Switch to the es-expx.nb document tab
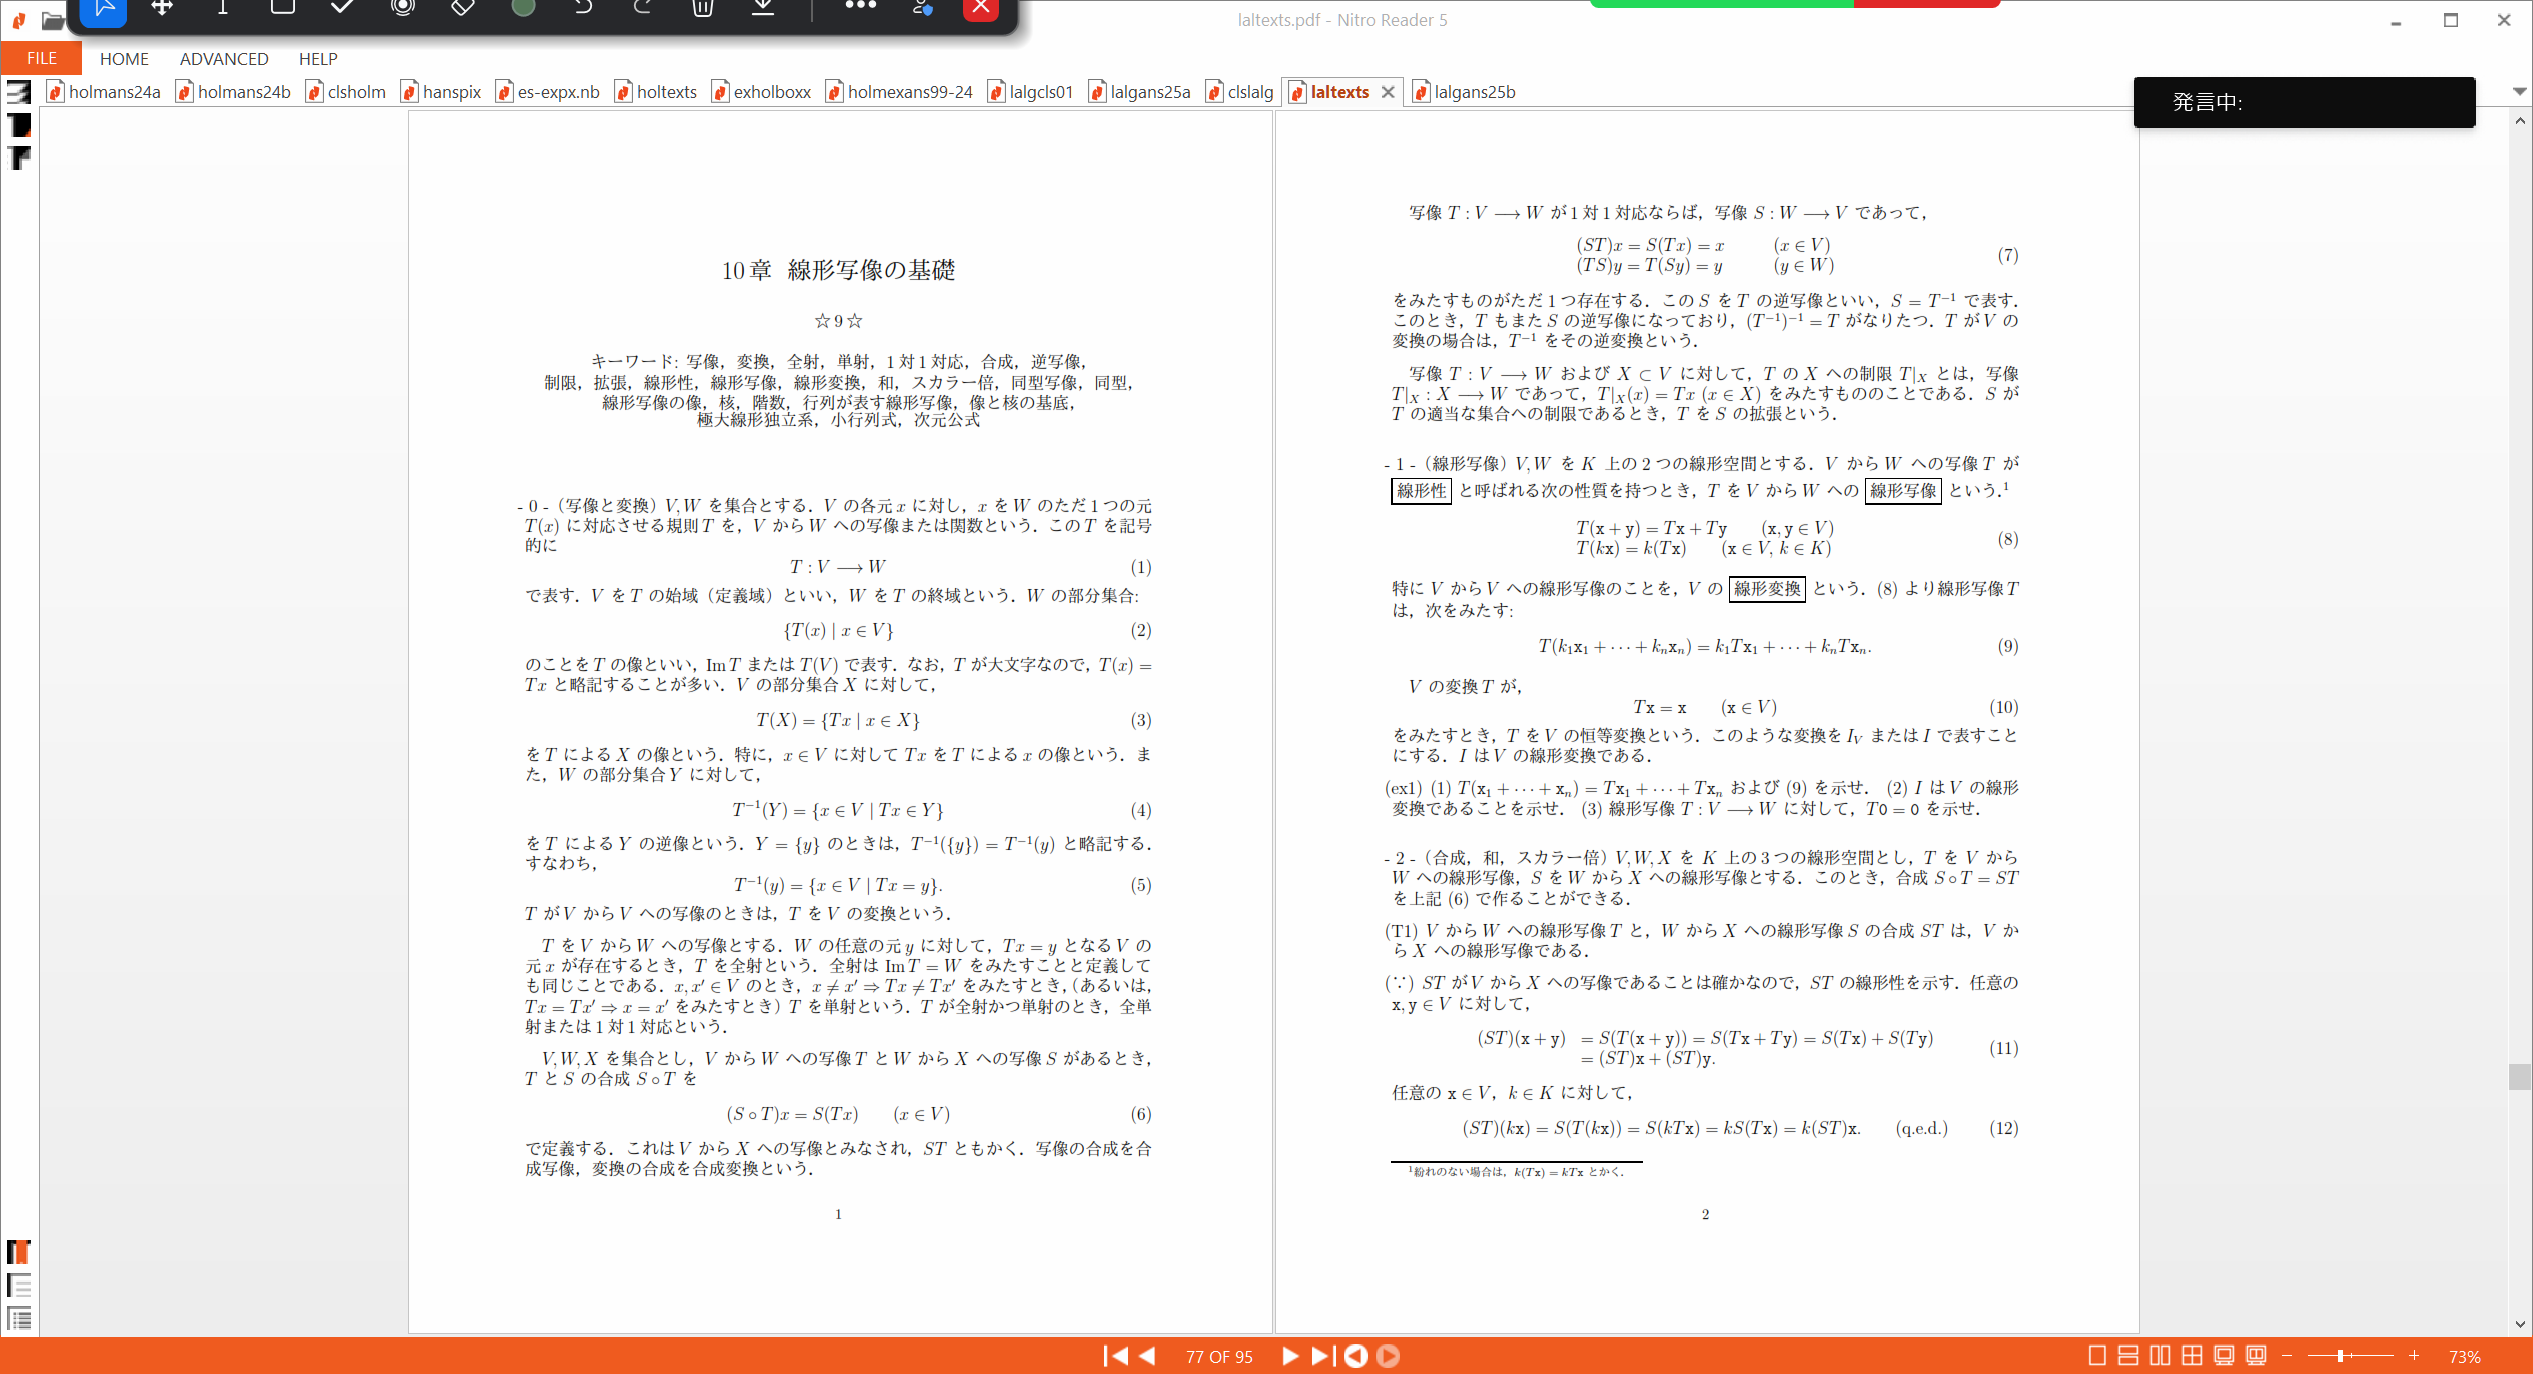Viewport: 2533px width, 1374px height. tap(548, 92)
